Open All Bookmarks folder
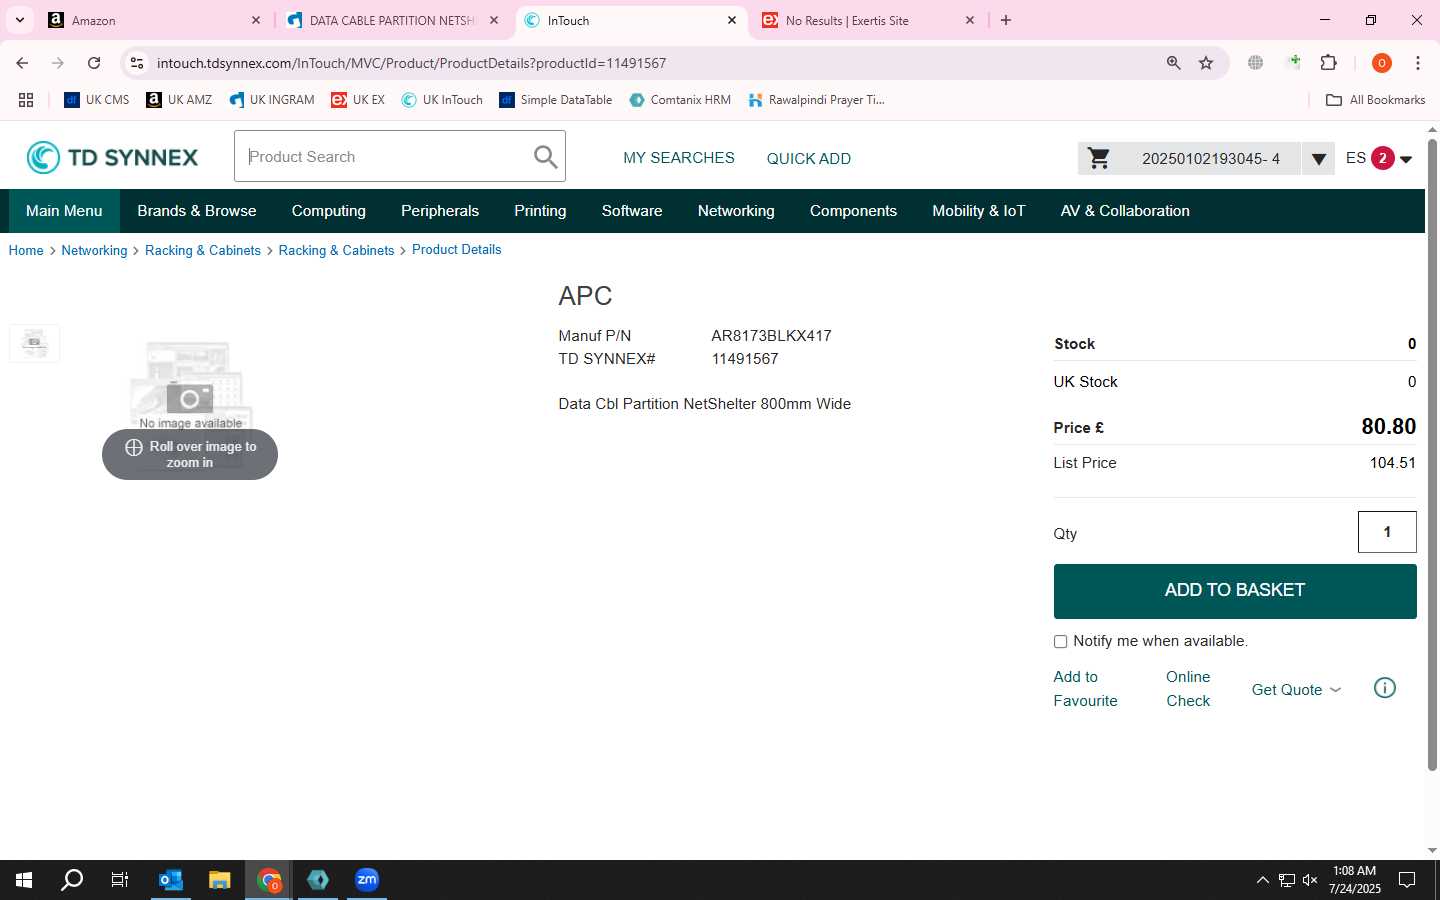 [x=1375, y=100]
